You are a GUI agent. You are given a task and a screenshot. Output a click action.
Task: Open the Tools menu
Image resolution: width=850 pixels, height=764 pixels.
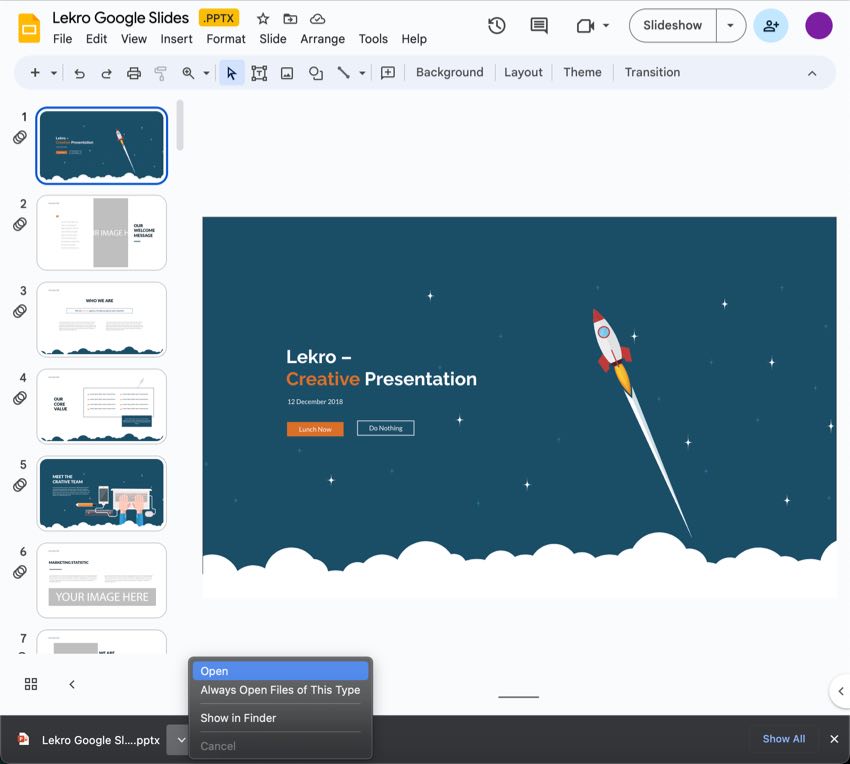(x=373, y=39)
